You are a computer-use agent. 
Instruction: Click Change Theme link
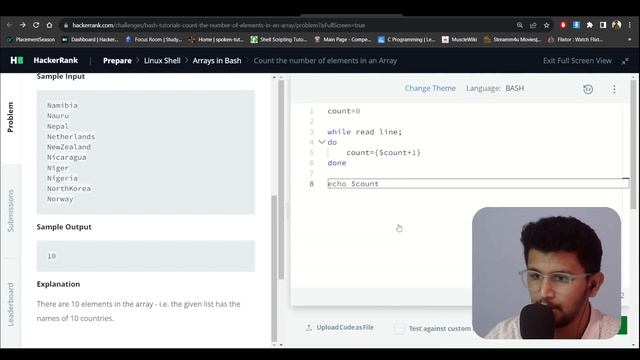(430, 88)
